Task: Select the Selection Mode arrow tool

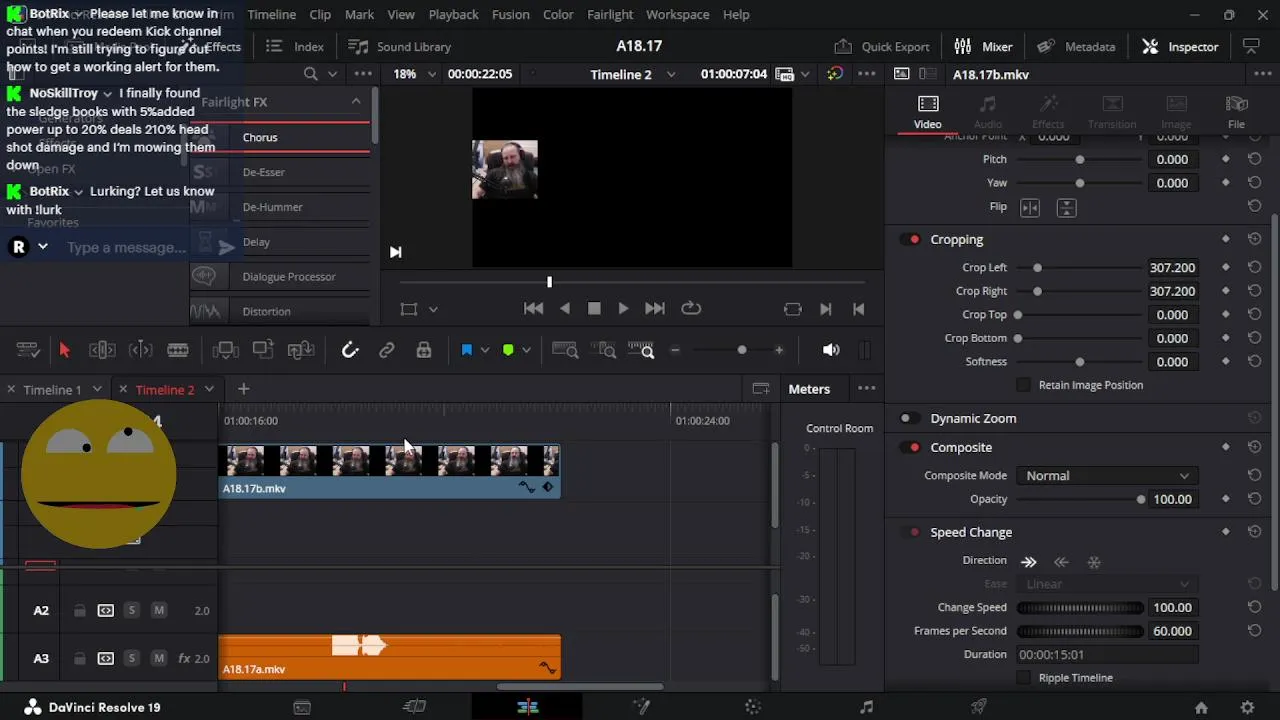Action: [64, 350]
